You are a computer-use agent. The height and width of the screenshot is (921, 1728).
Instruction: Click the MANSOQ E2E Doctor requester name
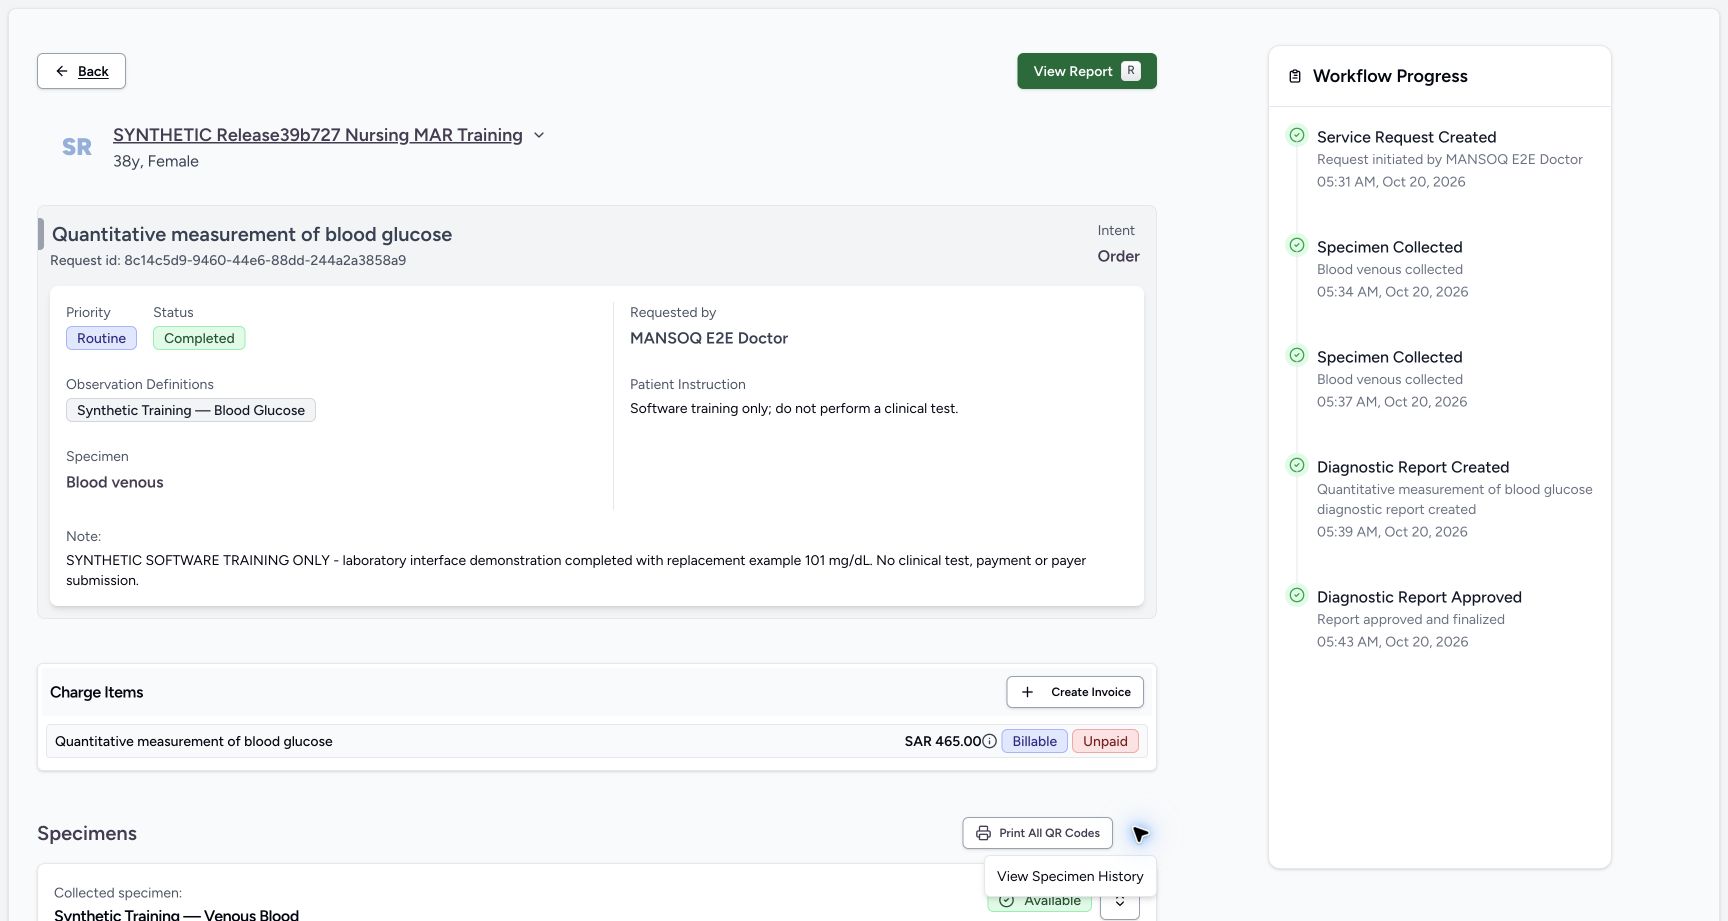click(x=709, y=338)
